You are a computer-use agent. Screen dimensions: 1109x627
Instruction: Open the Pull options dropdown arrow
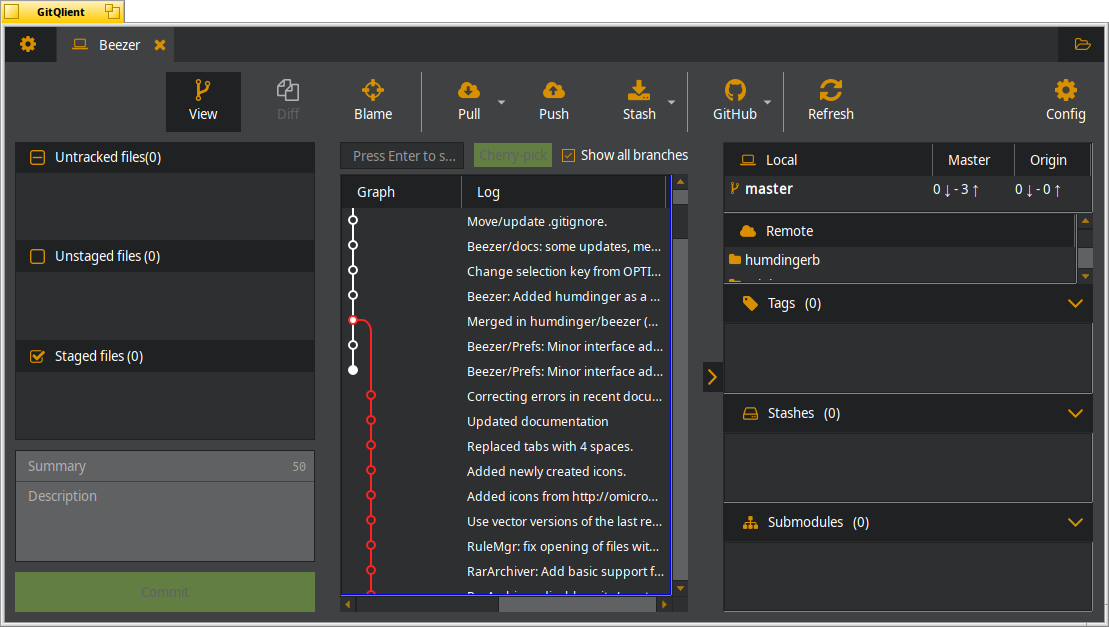pyautogui.click(x=501, y=102)
